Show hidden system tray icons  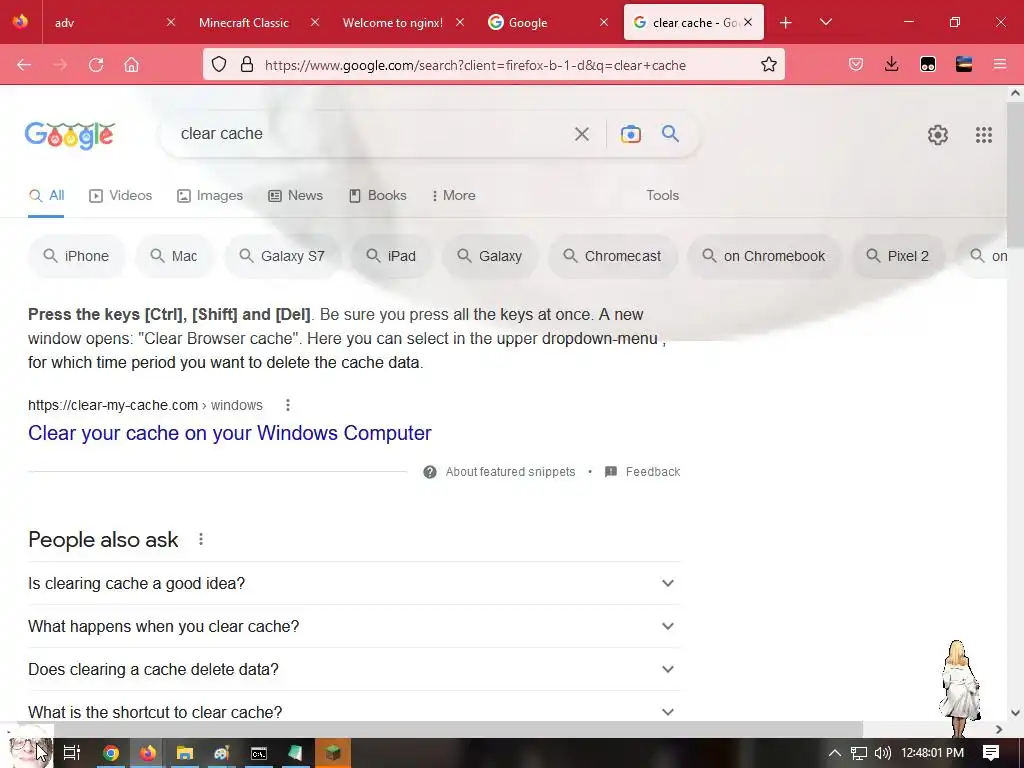pos(834,753)
